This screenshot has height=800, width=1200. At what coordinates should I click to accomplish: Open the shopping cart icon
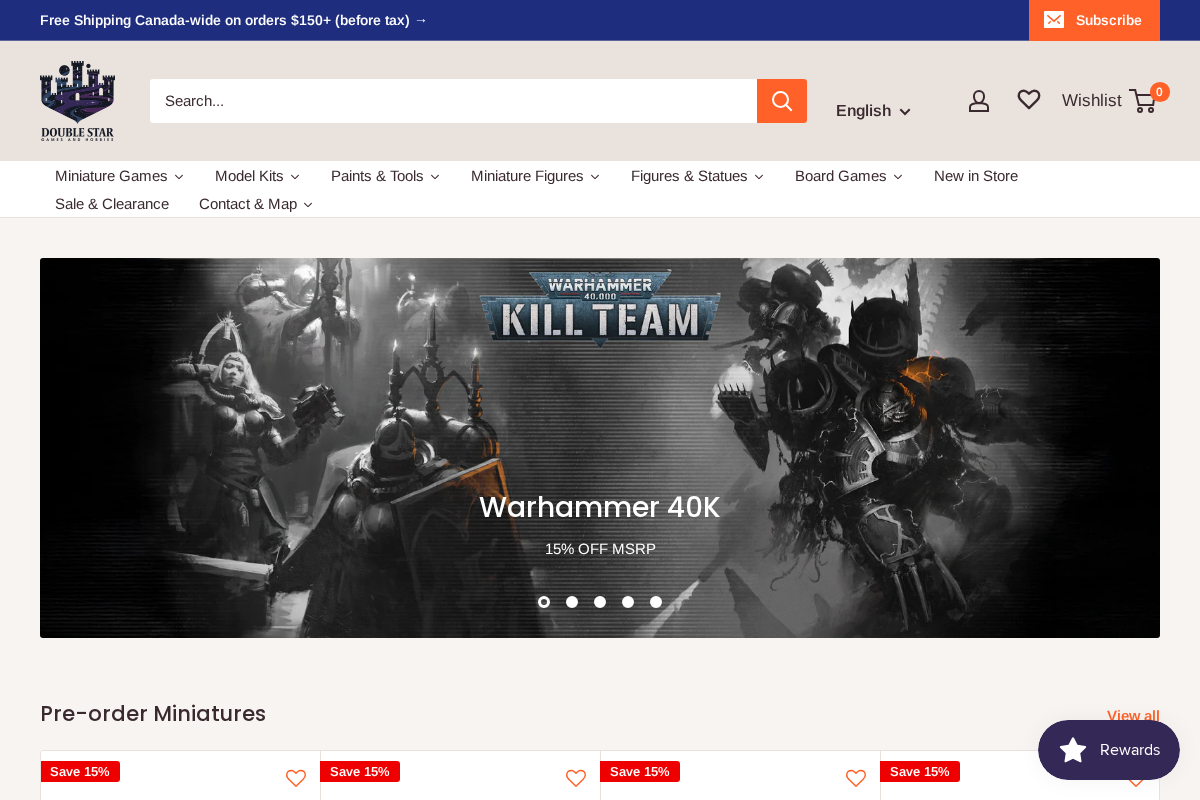pos(1143,101)
